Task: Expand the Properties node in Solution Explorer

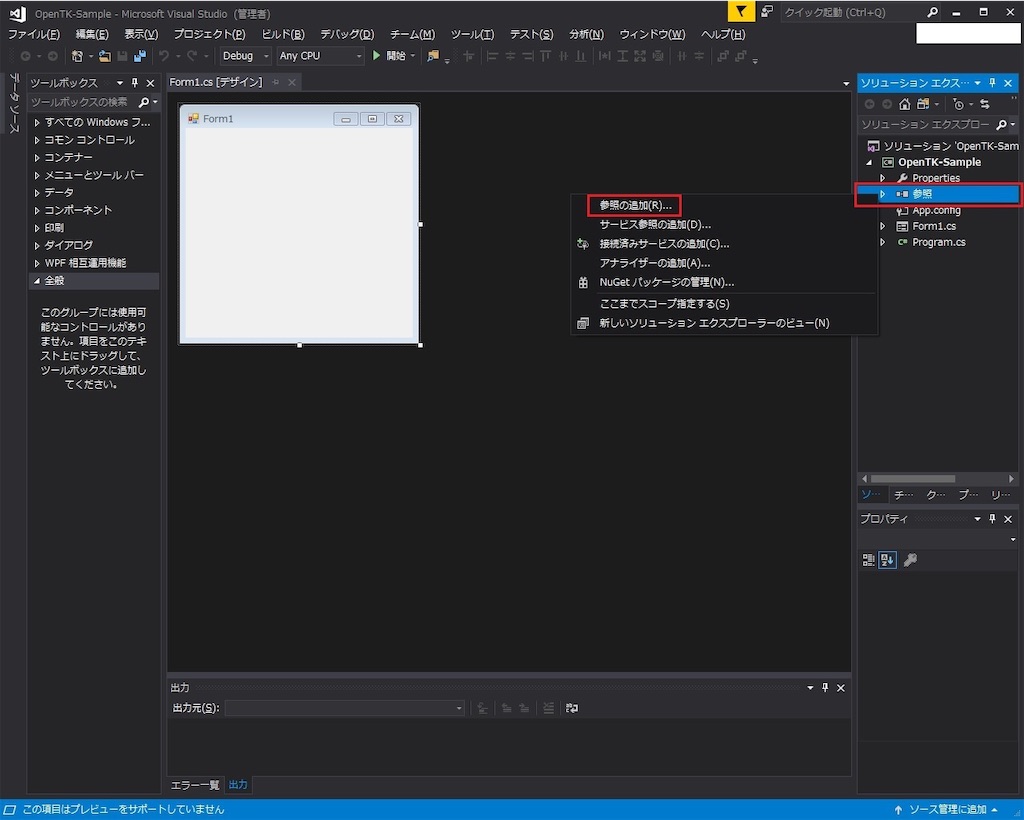Action: (882, 178)
